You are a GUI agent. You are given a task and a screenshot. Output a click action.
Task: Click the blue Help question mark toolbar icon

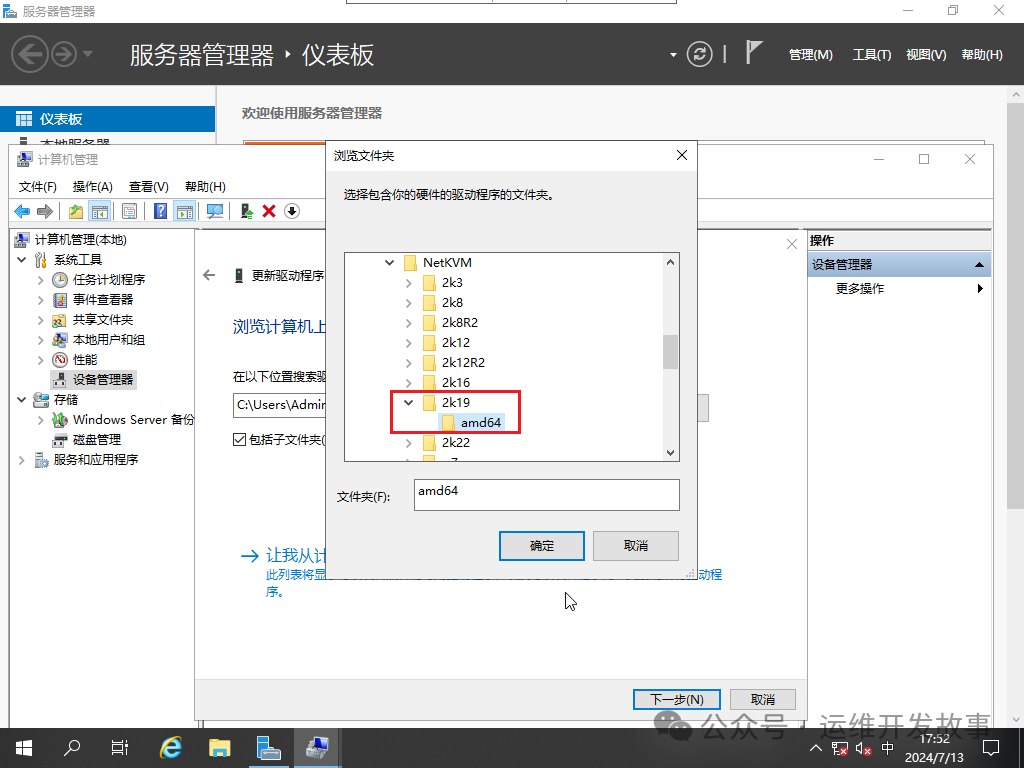coord(160,211)
